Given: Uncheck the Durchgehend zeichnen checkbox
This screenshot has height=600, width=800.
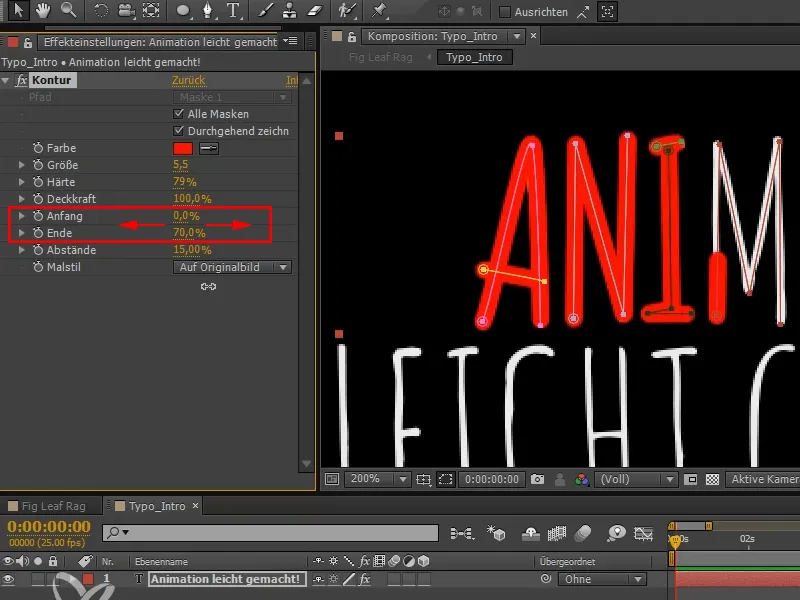Looking at the screenshot, I should [179, 131].
